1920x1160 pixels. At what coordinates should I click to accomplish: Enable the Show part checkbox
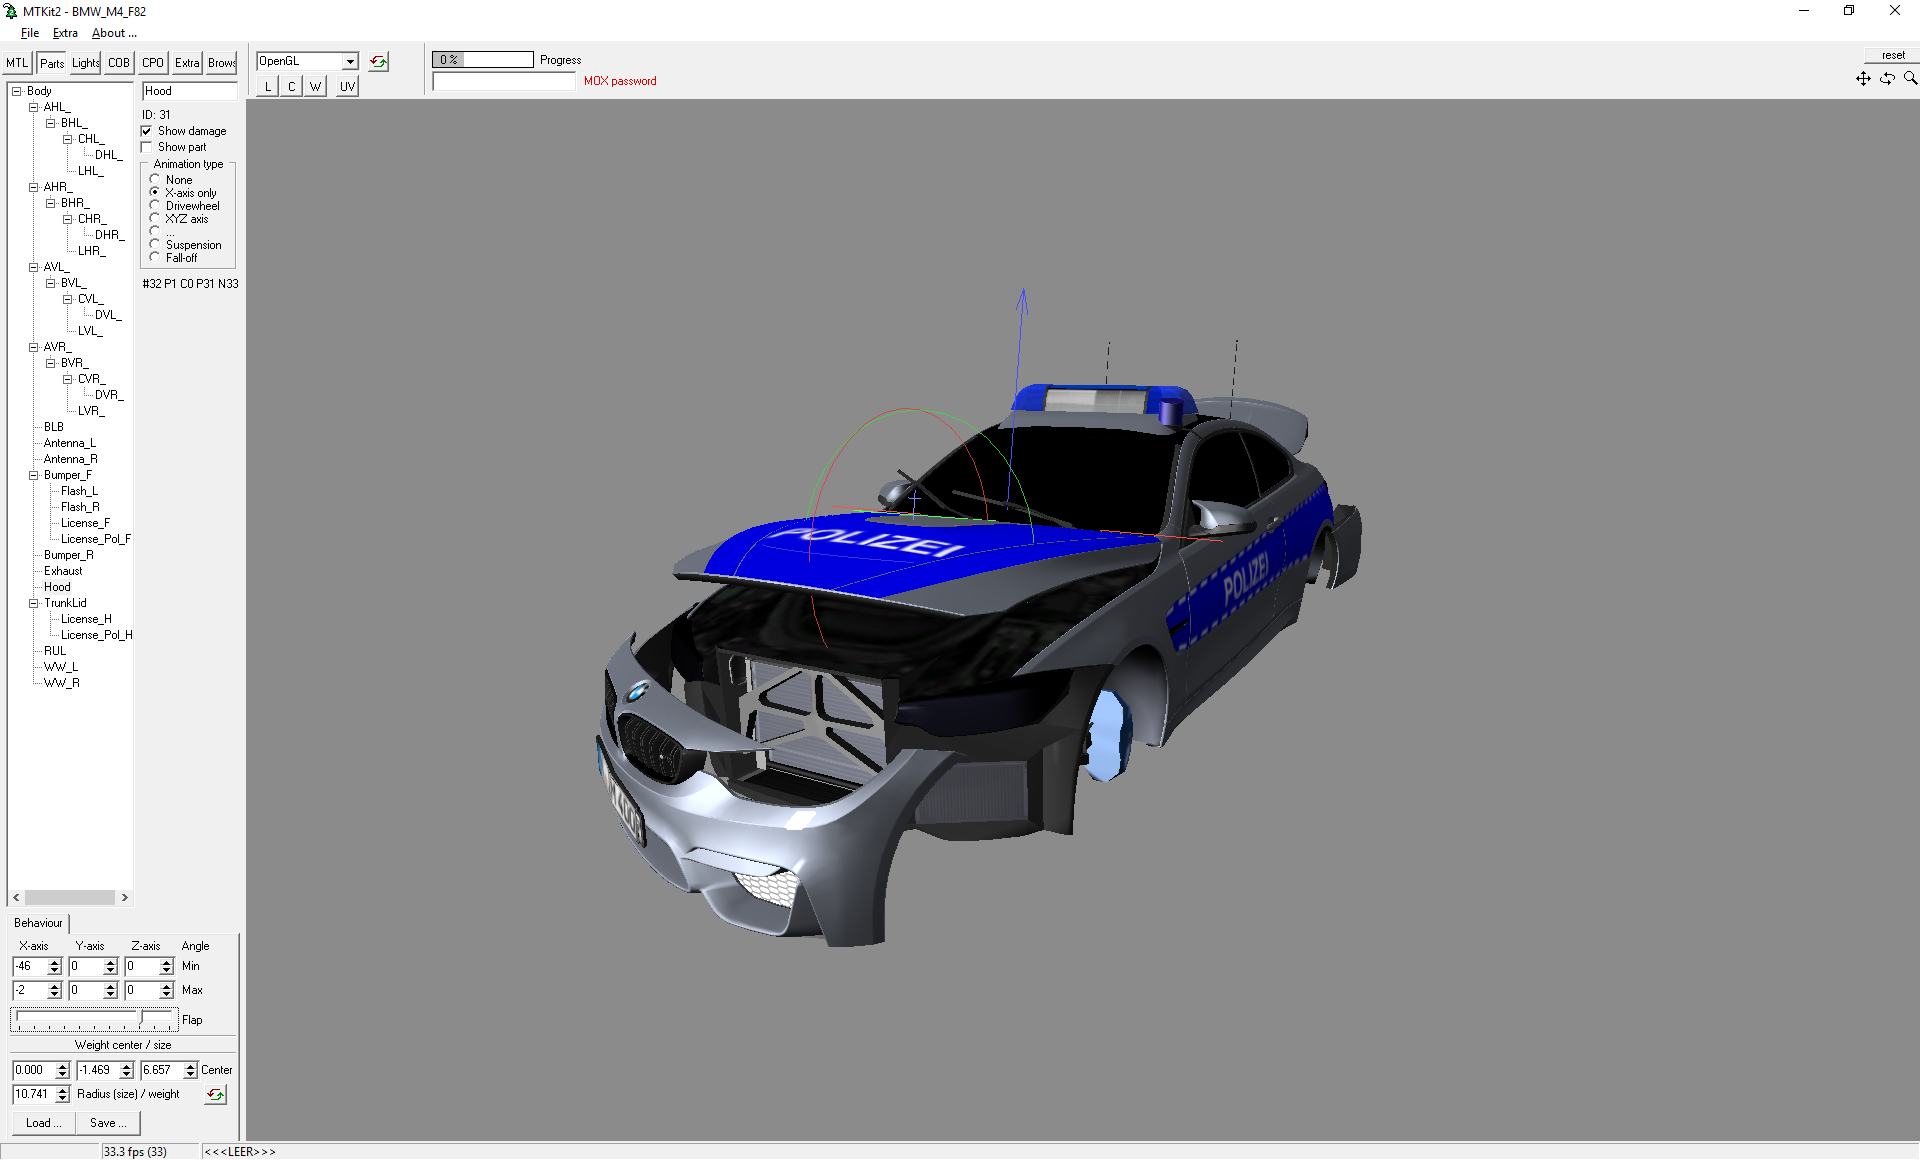coord(147,147)
